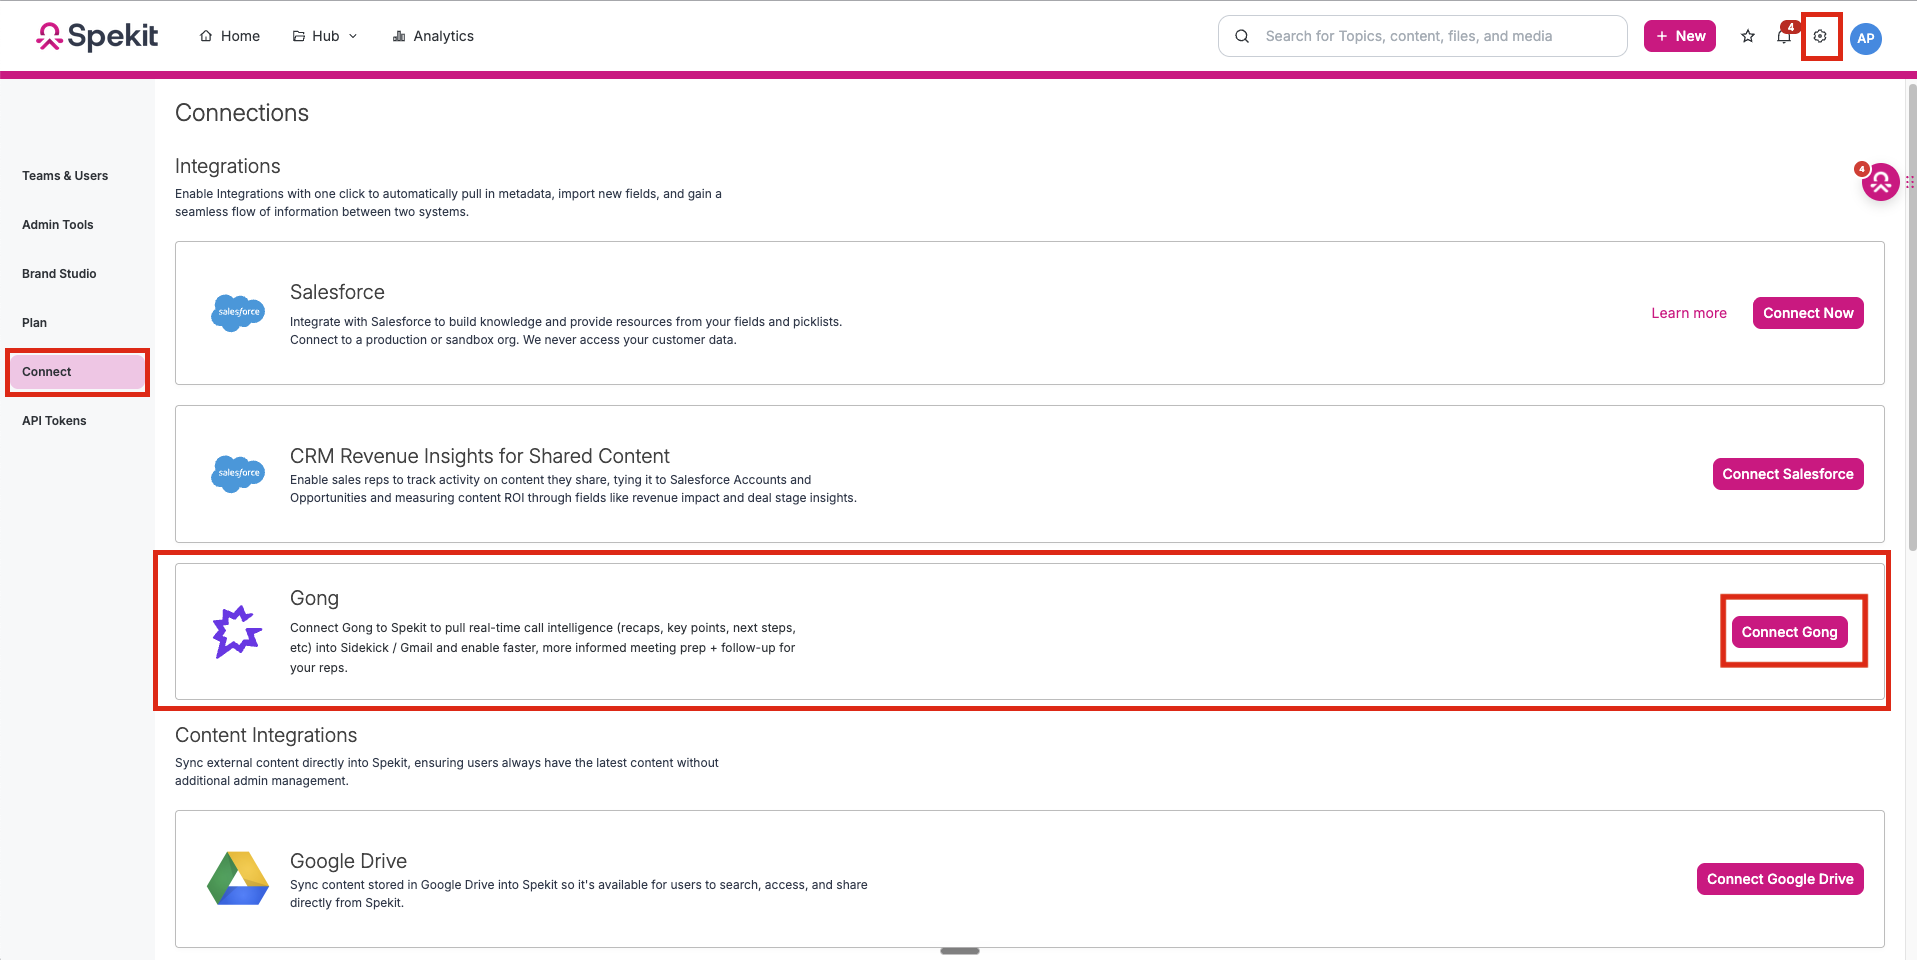Viewport: 1917px width, 960px height.
Task: Click Connect Now for Salesforce
Action: 1808,313
